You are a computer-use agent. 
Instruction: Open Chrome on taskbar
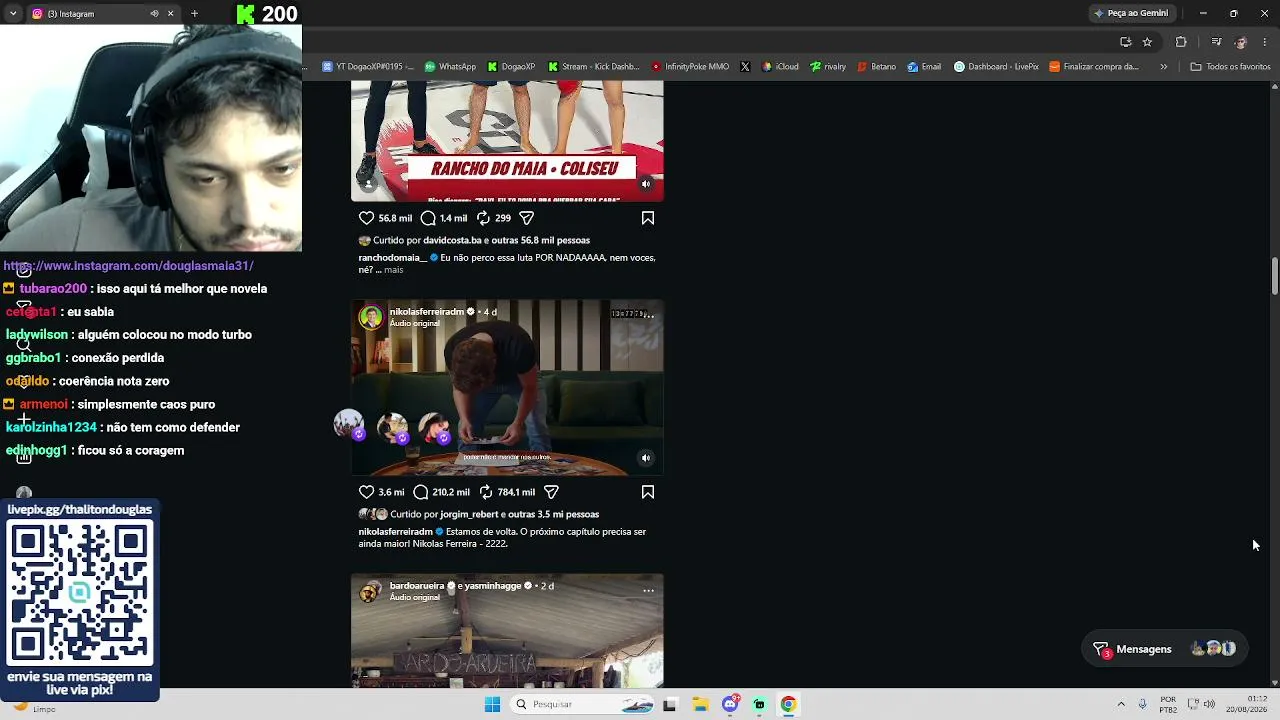coord(788,704)
